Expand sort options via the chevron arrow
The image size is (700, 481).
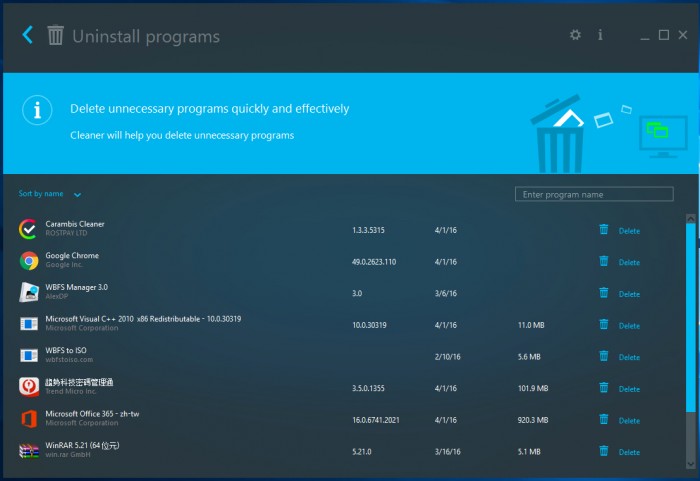pos(77,195)
